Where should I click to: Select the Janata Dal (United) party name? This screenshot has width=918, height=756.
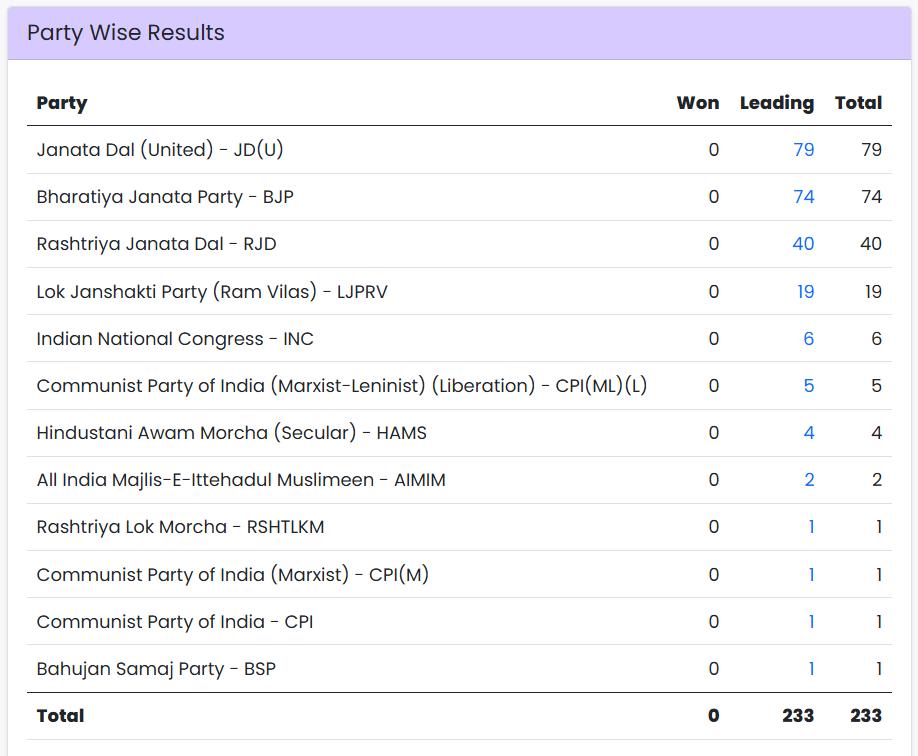click(x=161, y=150)
